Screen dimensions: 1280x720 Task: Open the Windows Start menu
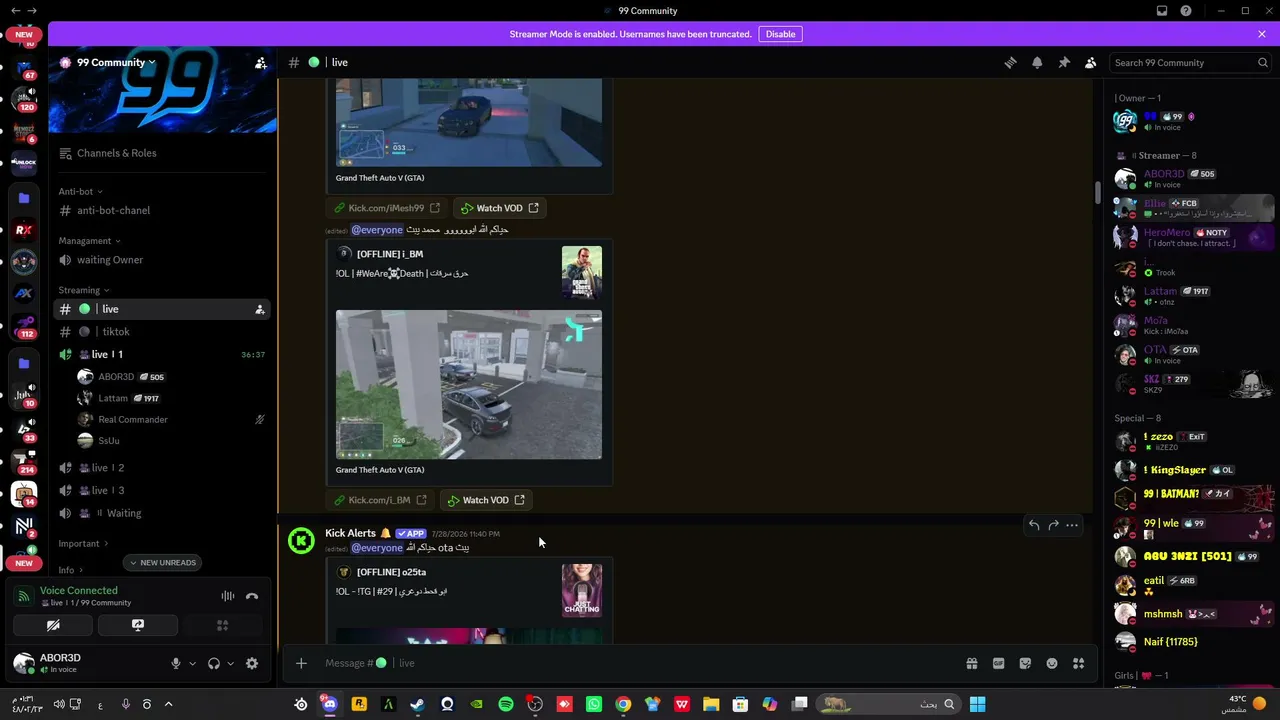pyautogui.click(x=977, y=704)
